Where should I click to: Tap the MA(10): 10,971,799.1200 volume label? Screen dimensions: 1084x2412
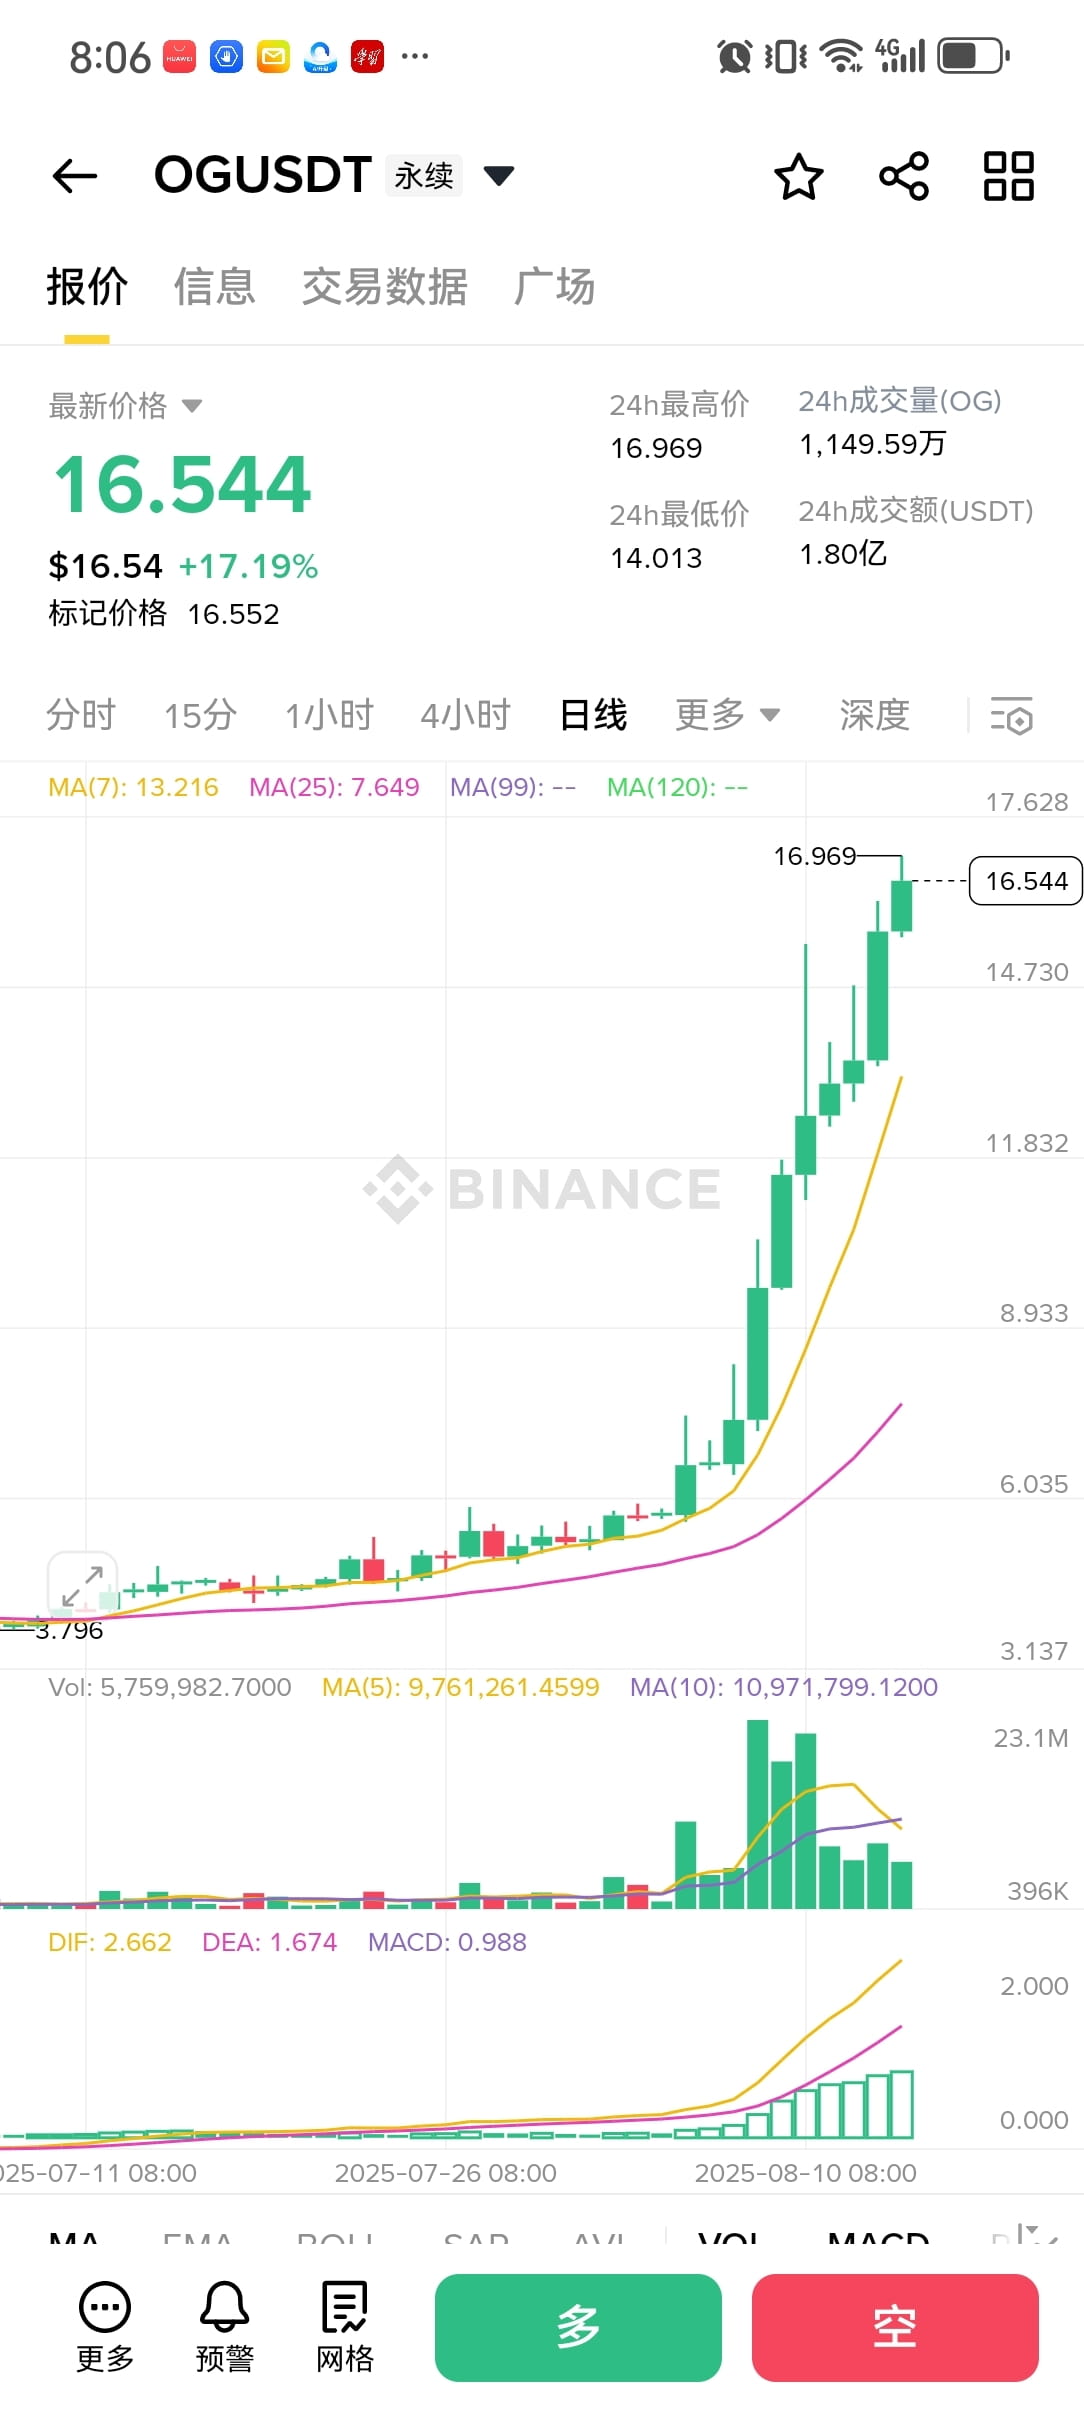pyautogui.click(x=784, y=1687)
